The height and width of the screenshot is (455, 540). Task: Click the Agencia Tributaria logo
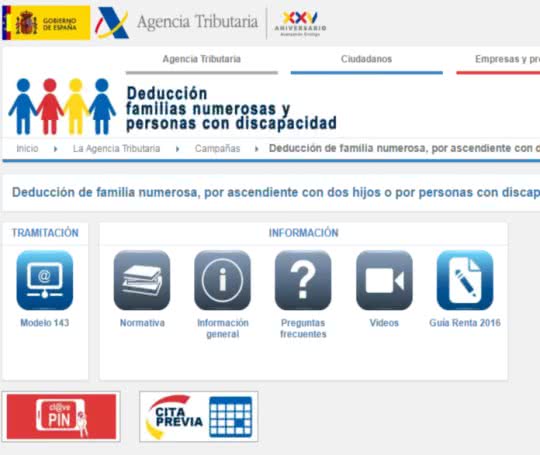[x=176, y=23]
